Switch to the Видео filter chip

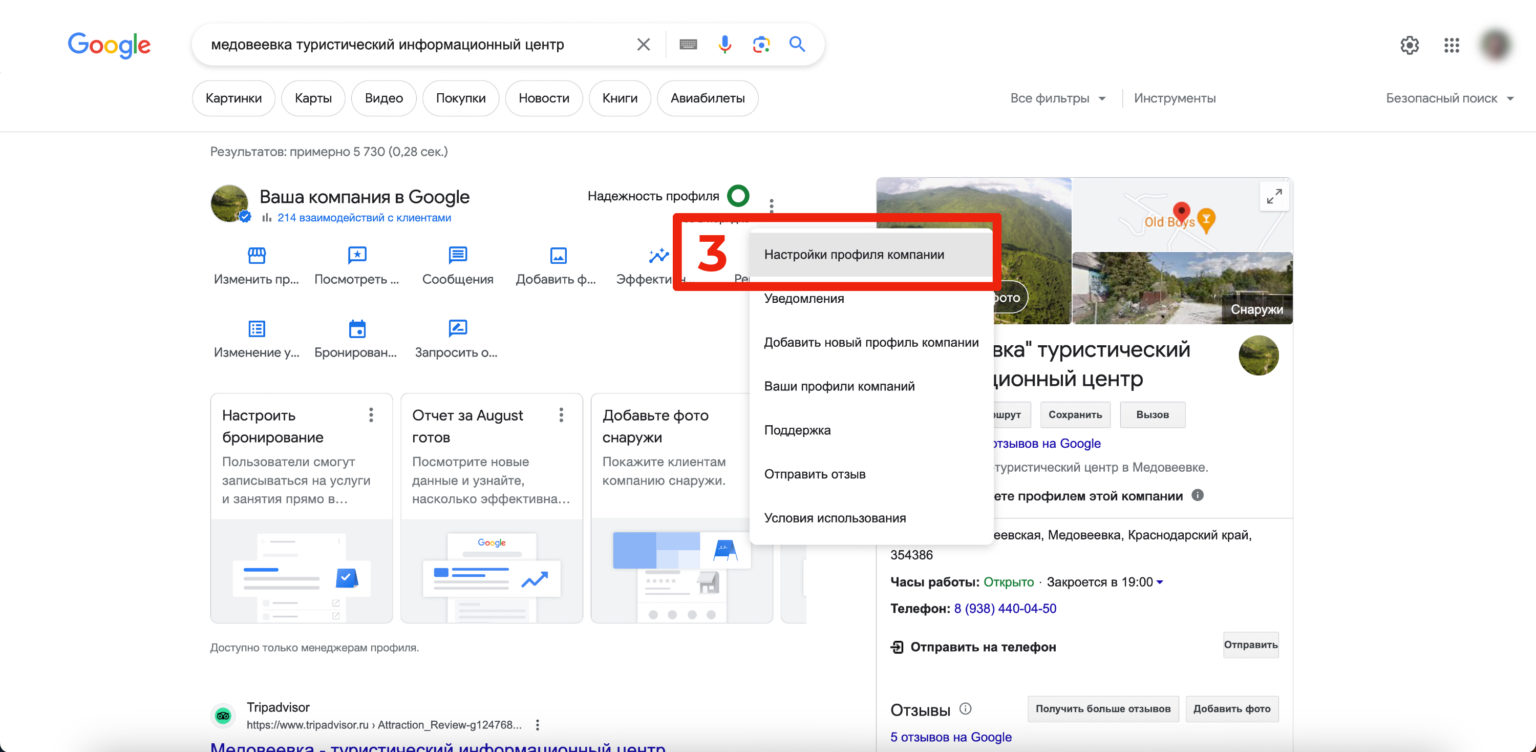coord(384,98)
